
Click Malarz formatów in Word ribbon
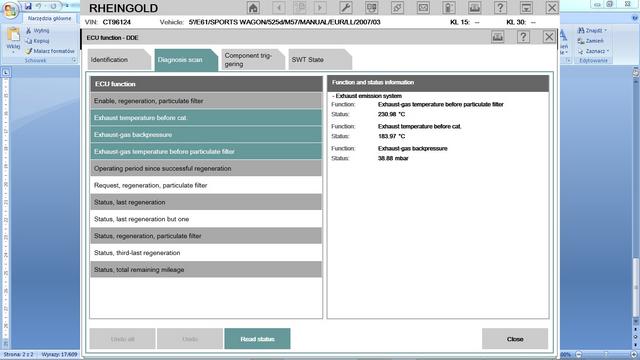click(x=50, y=51)
